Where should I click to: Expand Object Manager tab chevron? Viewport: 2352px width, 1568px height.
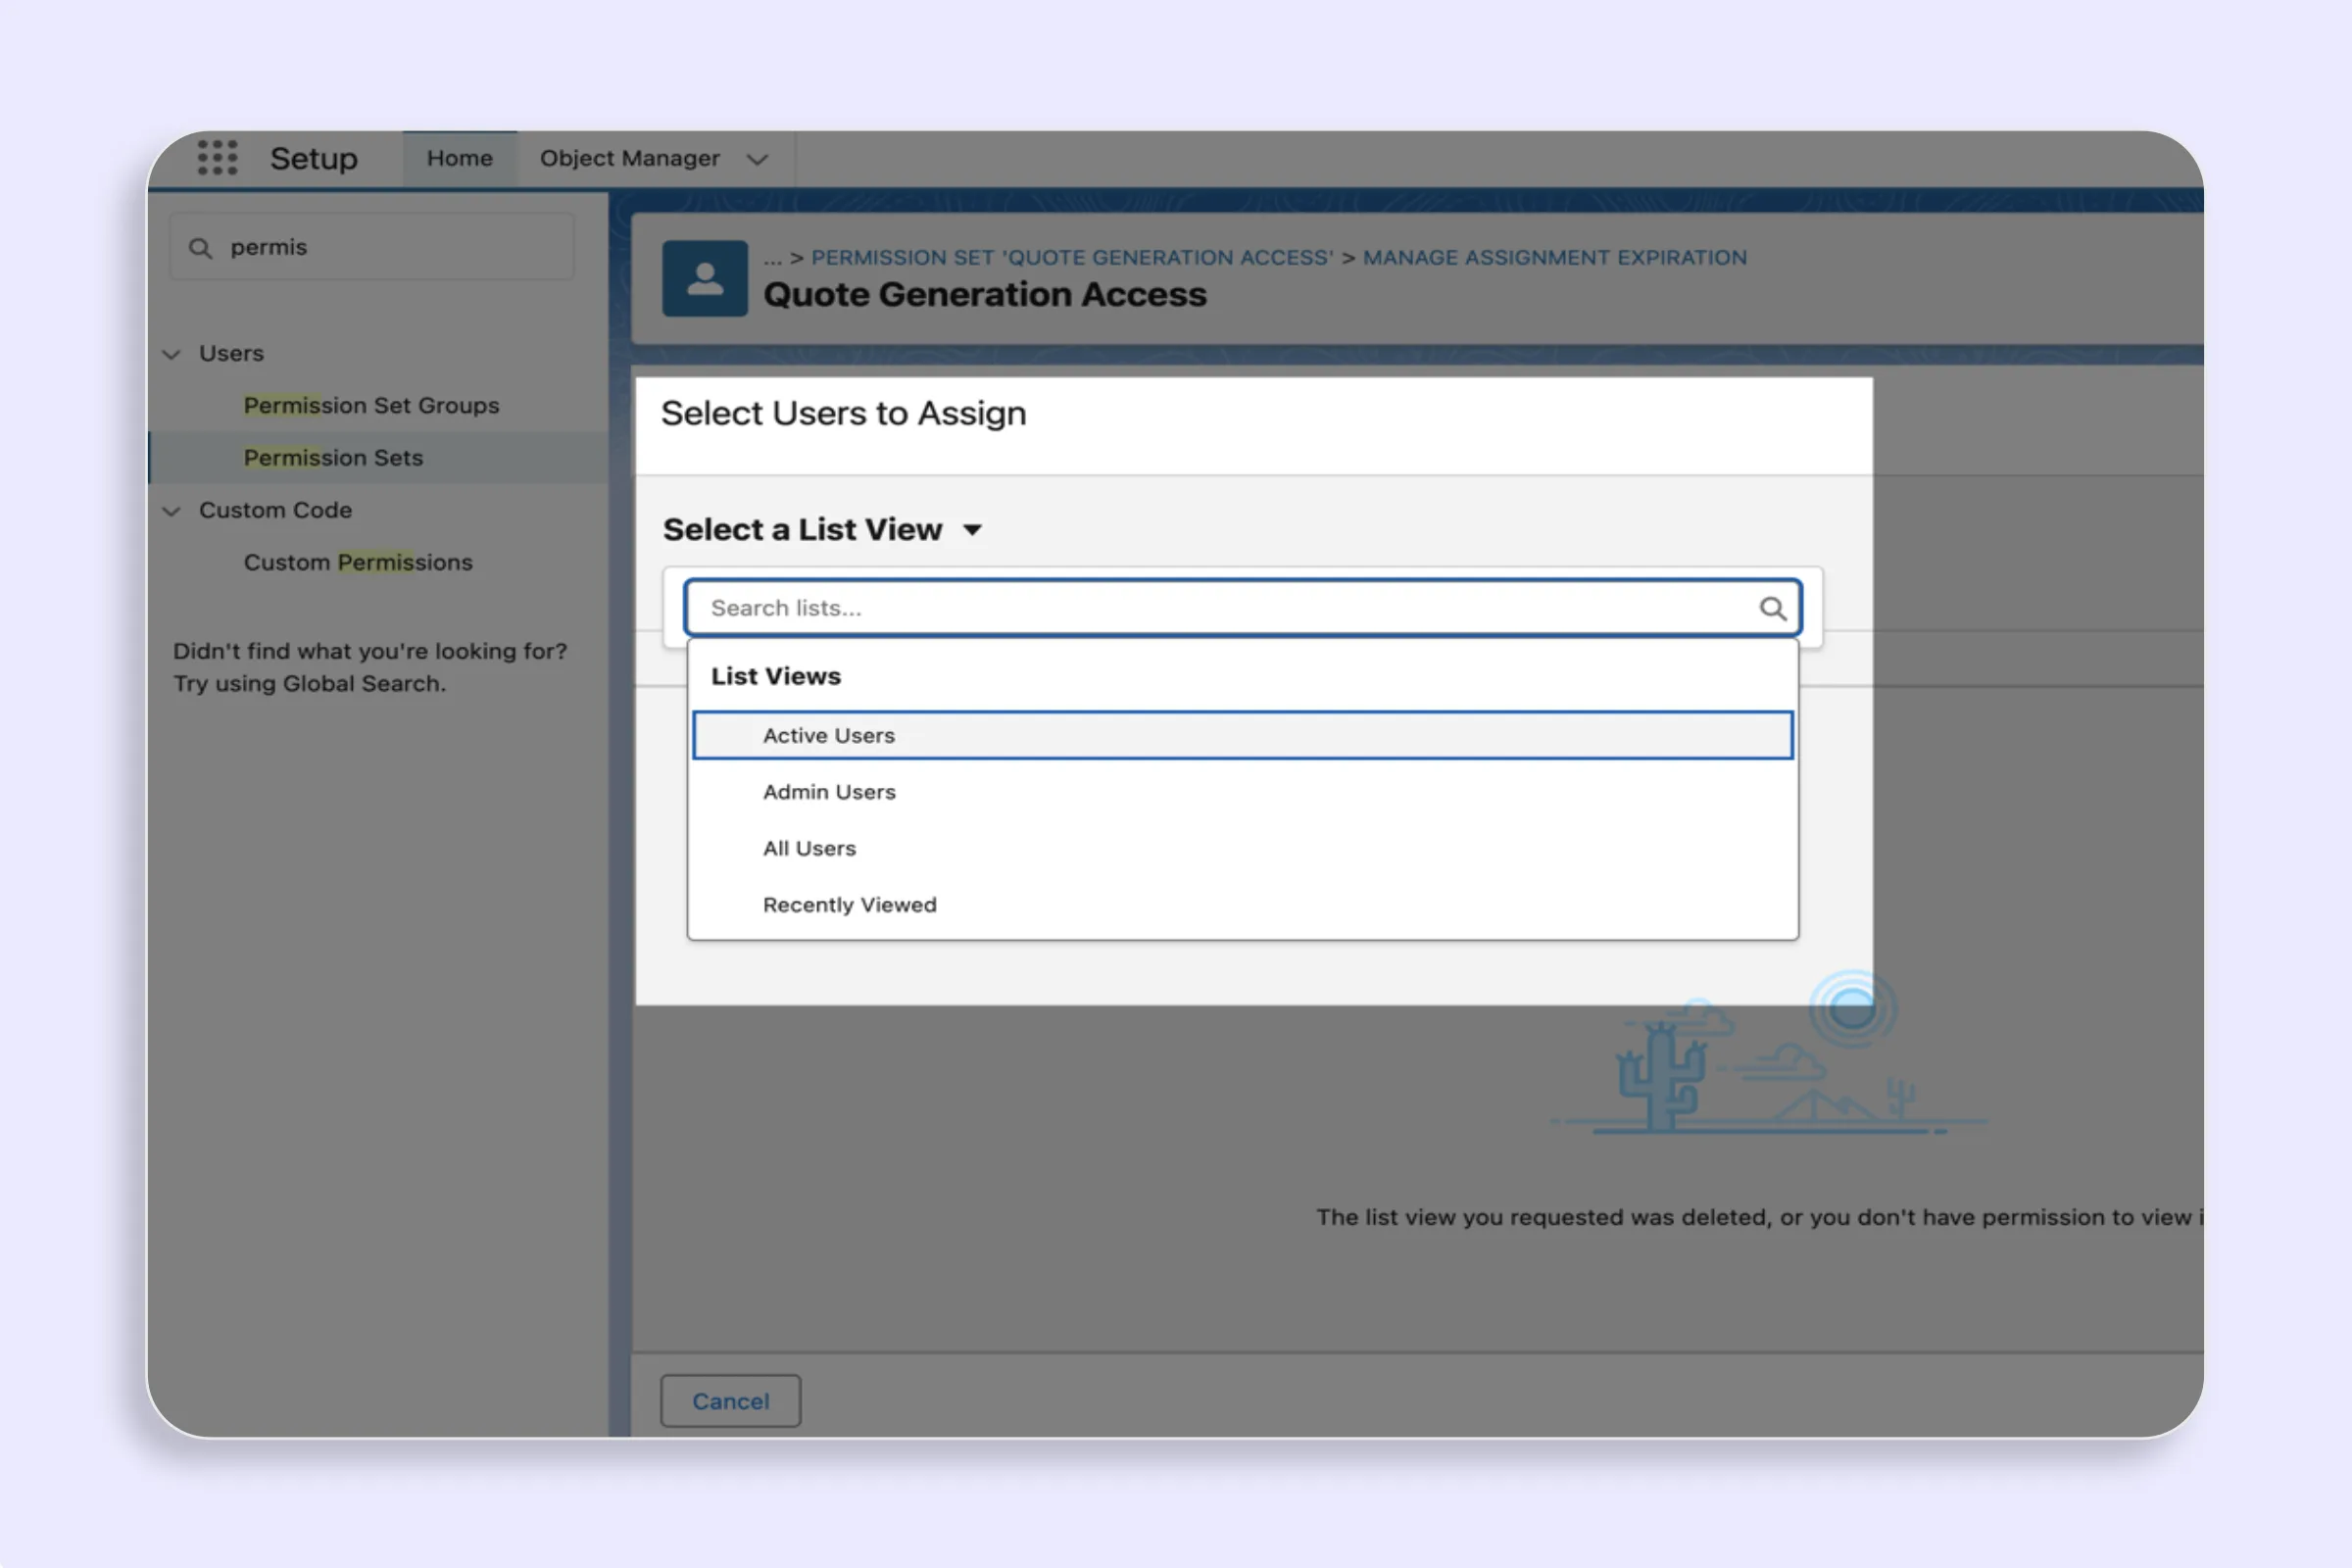point(757,159)
